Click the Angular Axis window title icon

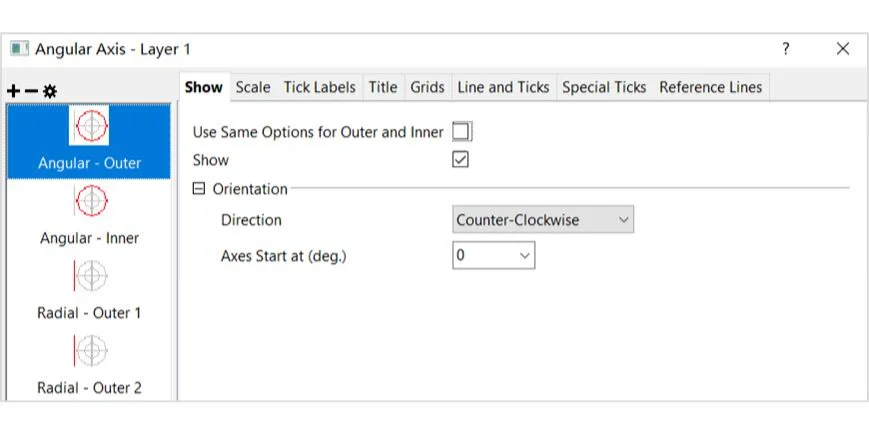pyautogui.click(x=19, y=49)
